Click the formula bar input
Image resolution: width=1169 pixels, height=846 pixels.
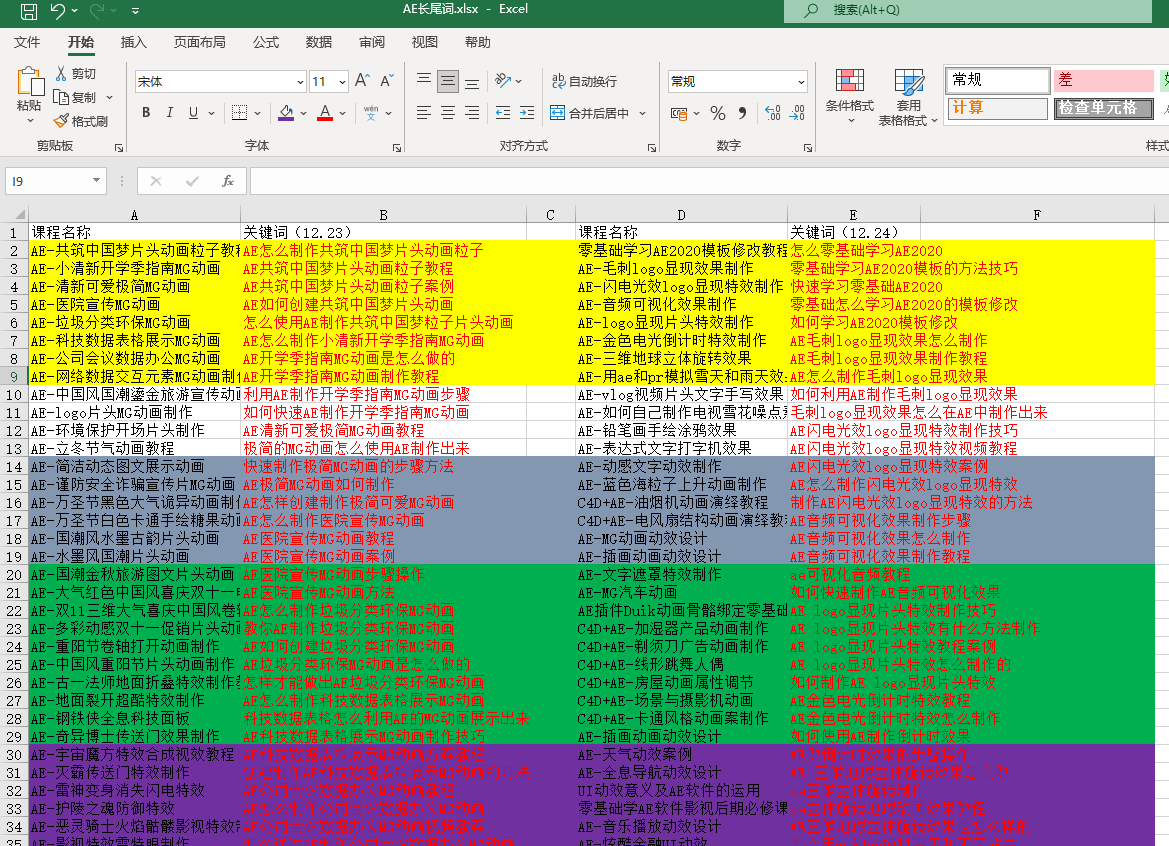[x=708, y=181]
